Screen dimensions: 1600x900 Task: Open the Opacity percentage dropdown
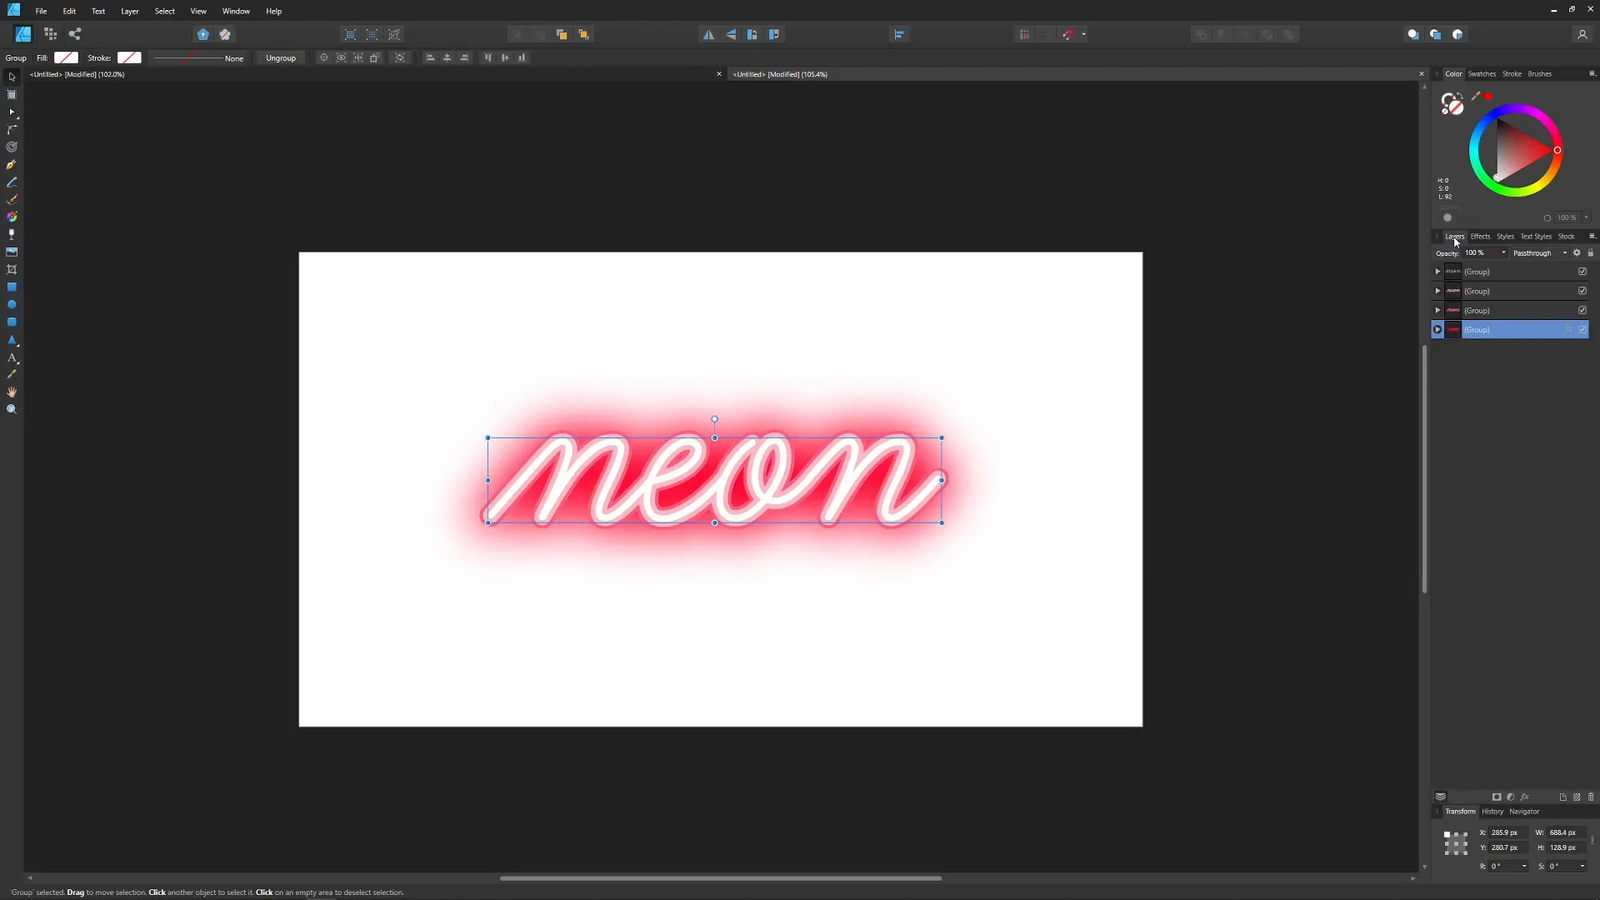coord(1503,252)
